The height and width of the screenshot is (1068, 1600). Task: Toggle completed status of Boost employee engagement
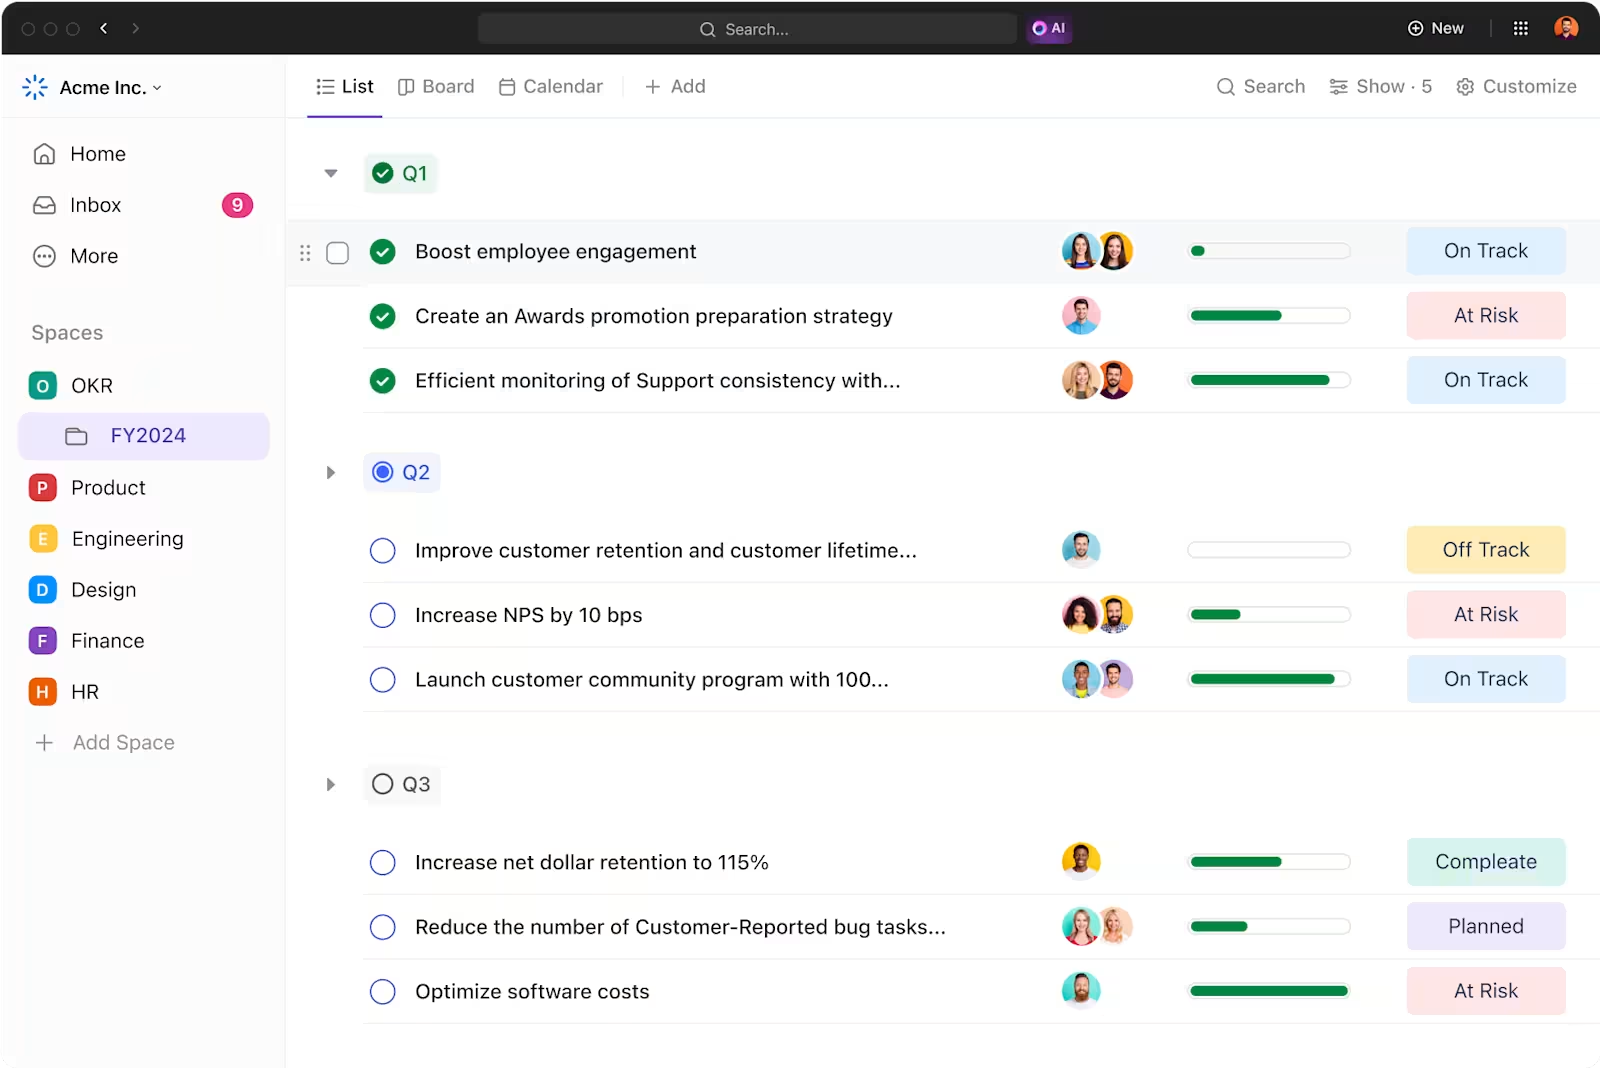382,252
